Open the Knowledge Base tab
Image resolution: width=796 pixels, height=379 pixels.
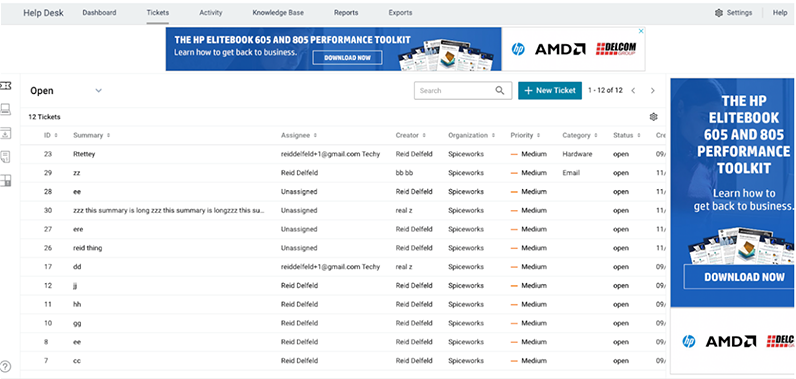pyautogui.click(x=278, y=13)
